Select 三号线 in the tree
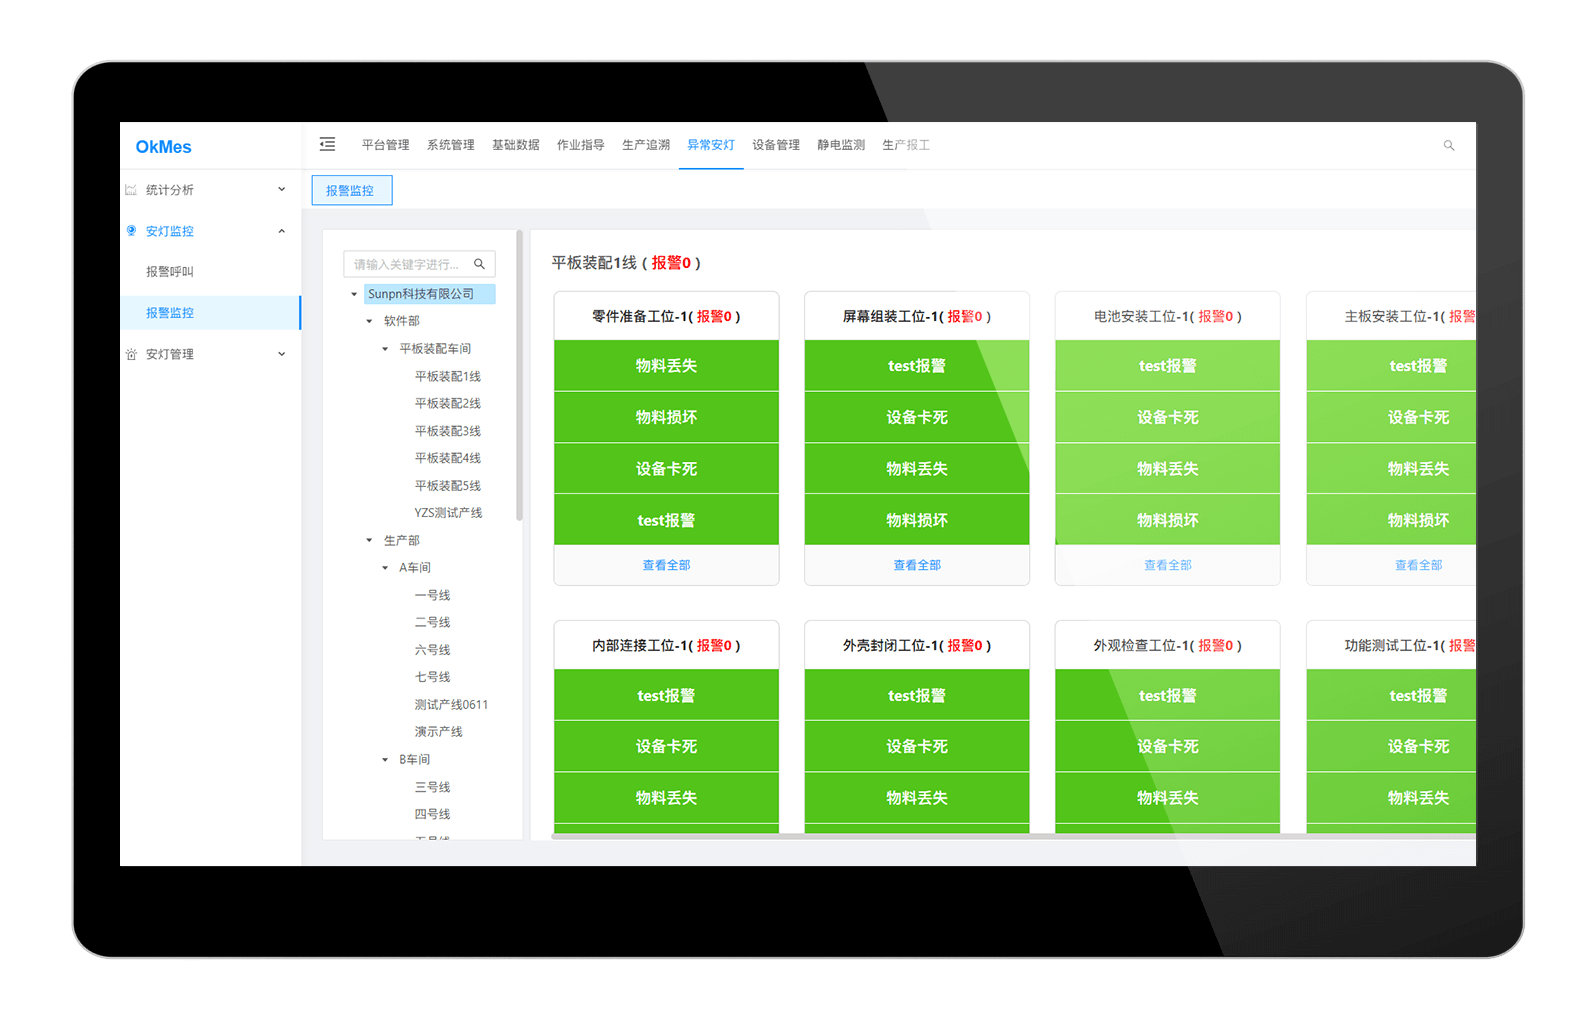 tap(432, 787)
